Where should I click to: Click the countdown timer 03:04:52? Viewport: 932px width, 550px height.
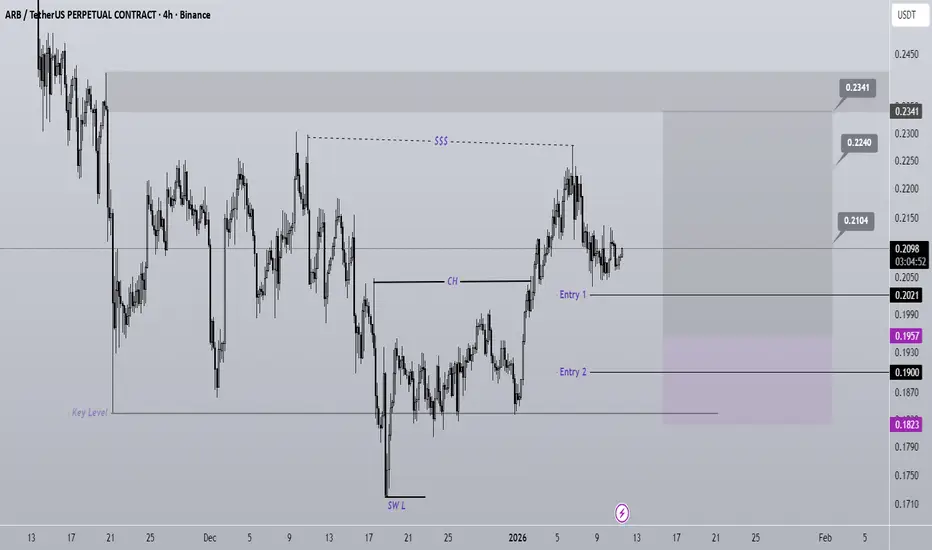coord(910,262)
